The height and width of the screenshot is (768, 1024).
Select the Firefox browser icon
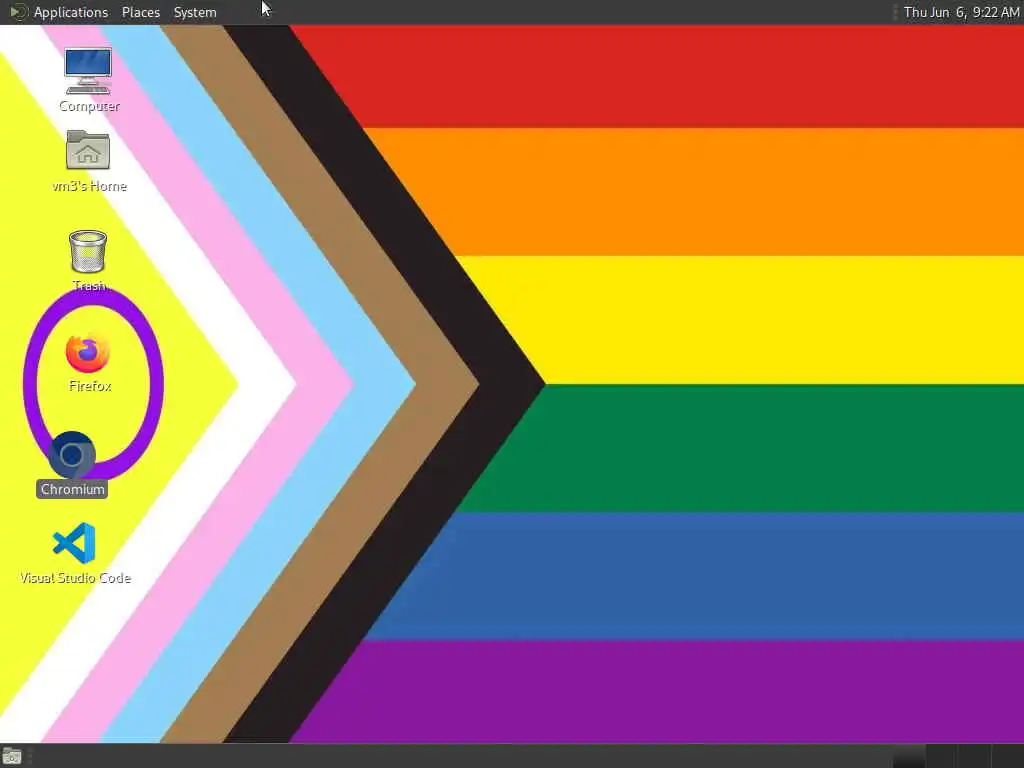pos(88,353)
